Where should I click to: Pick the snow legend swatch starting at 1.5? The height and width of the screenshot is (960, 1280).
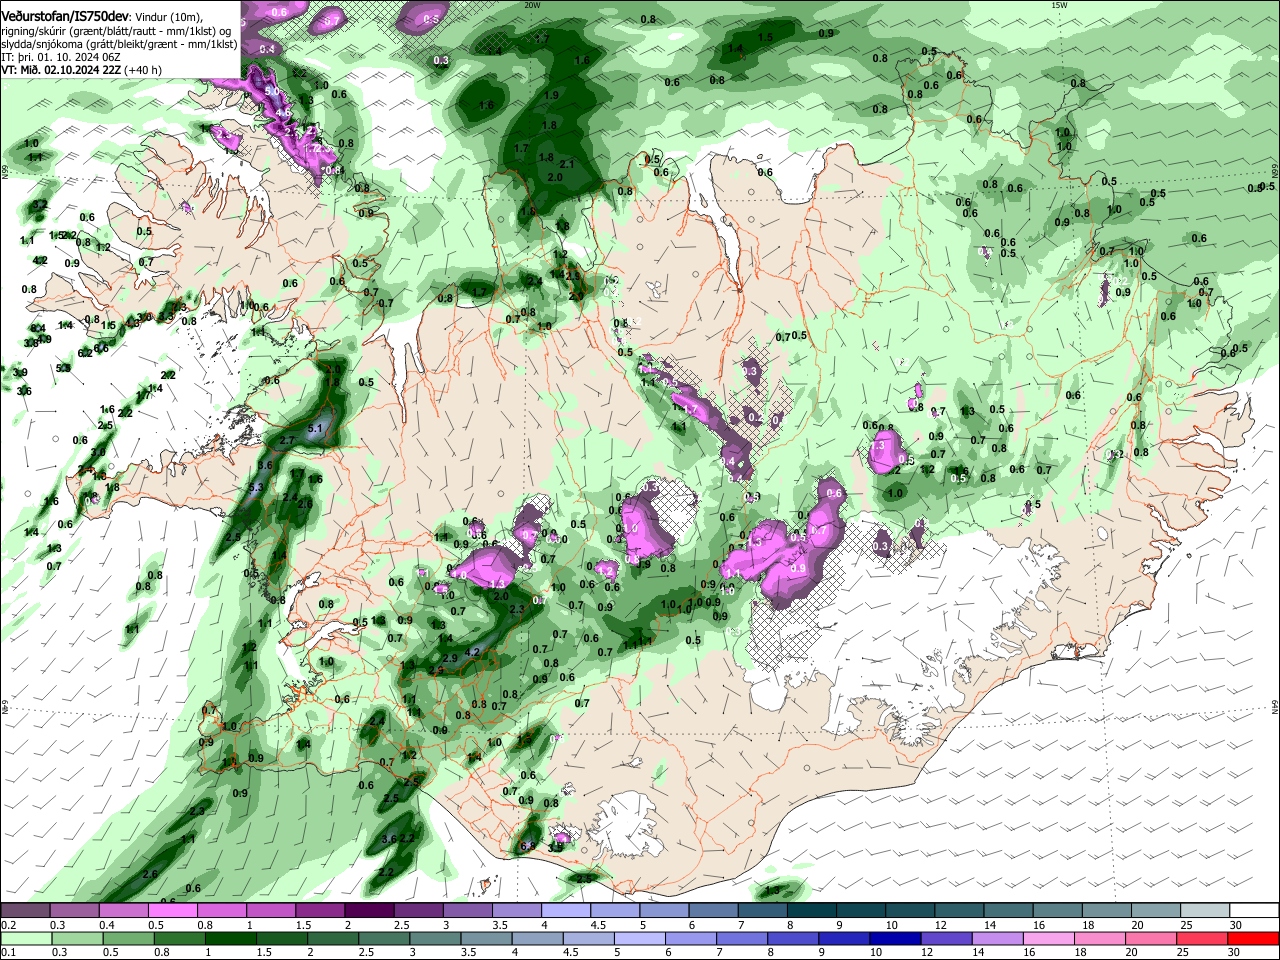point(319,911)
